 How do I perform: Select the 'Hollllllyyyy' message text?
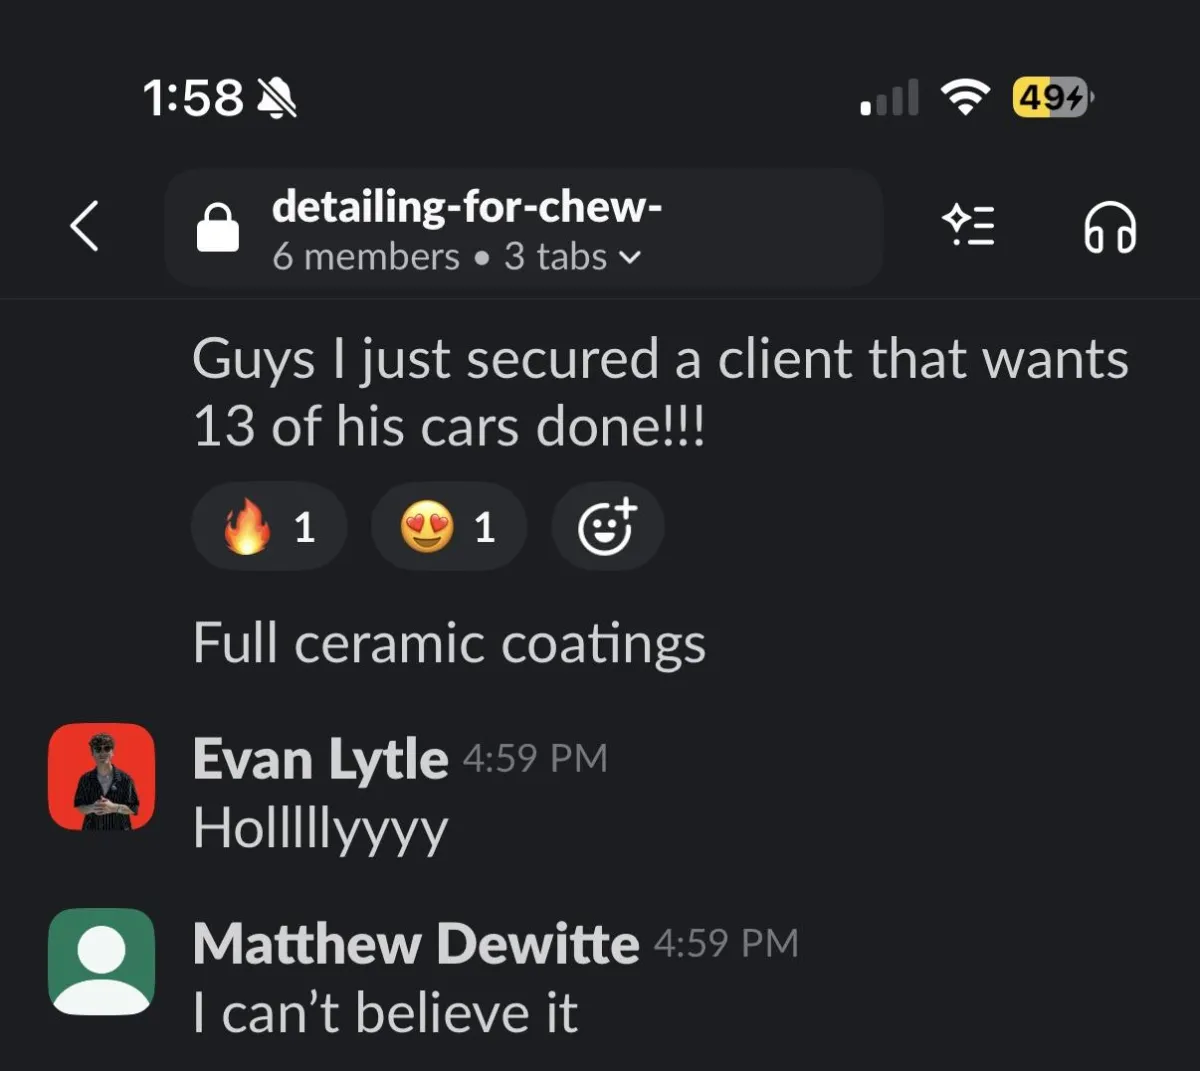pos(321,830)
